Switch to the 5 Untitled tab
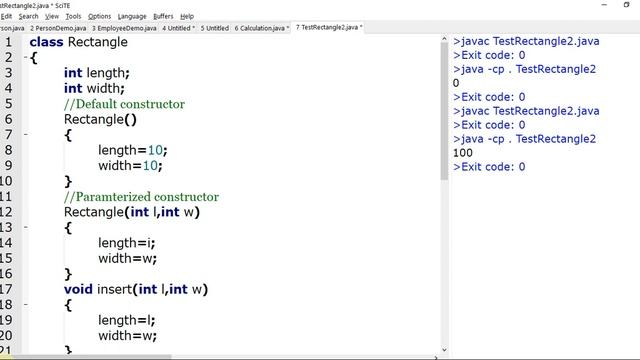Screen dimensions: 640x360 (215, 28)
